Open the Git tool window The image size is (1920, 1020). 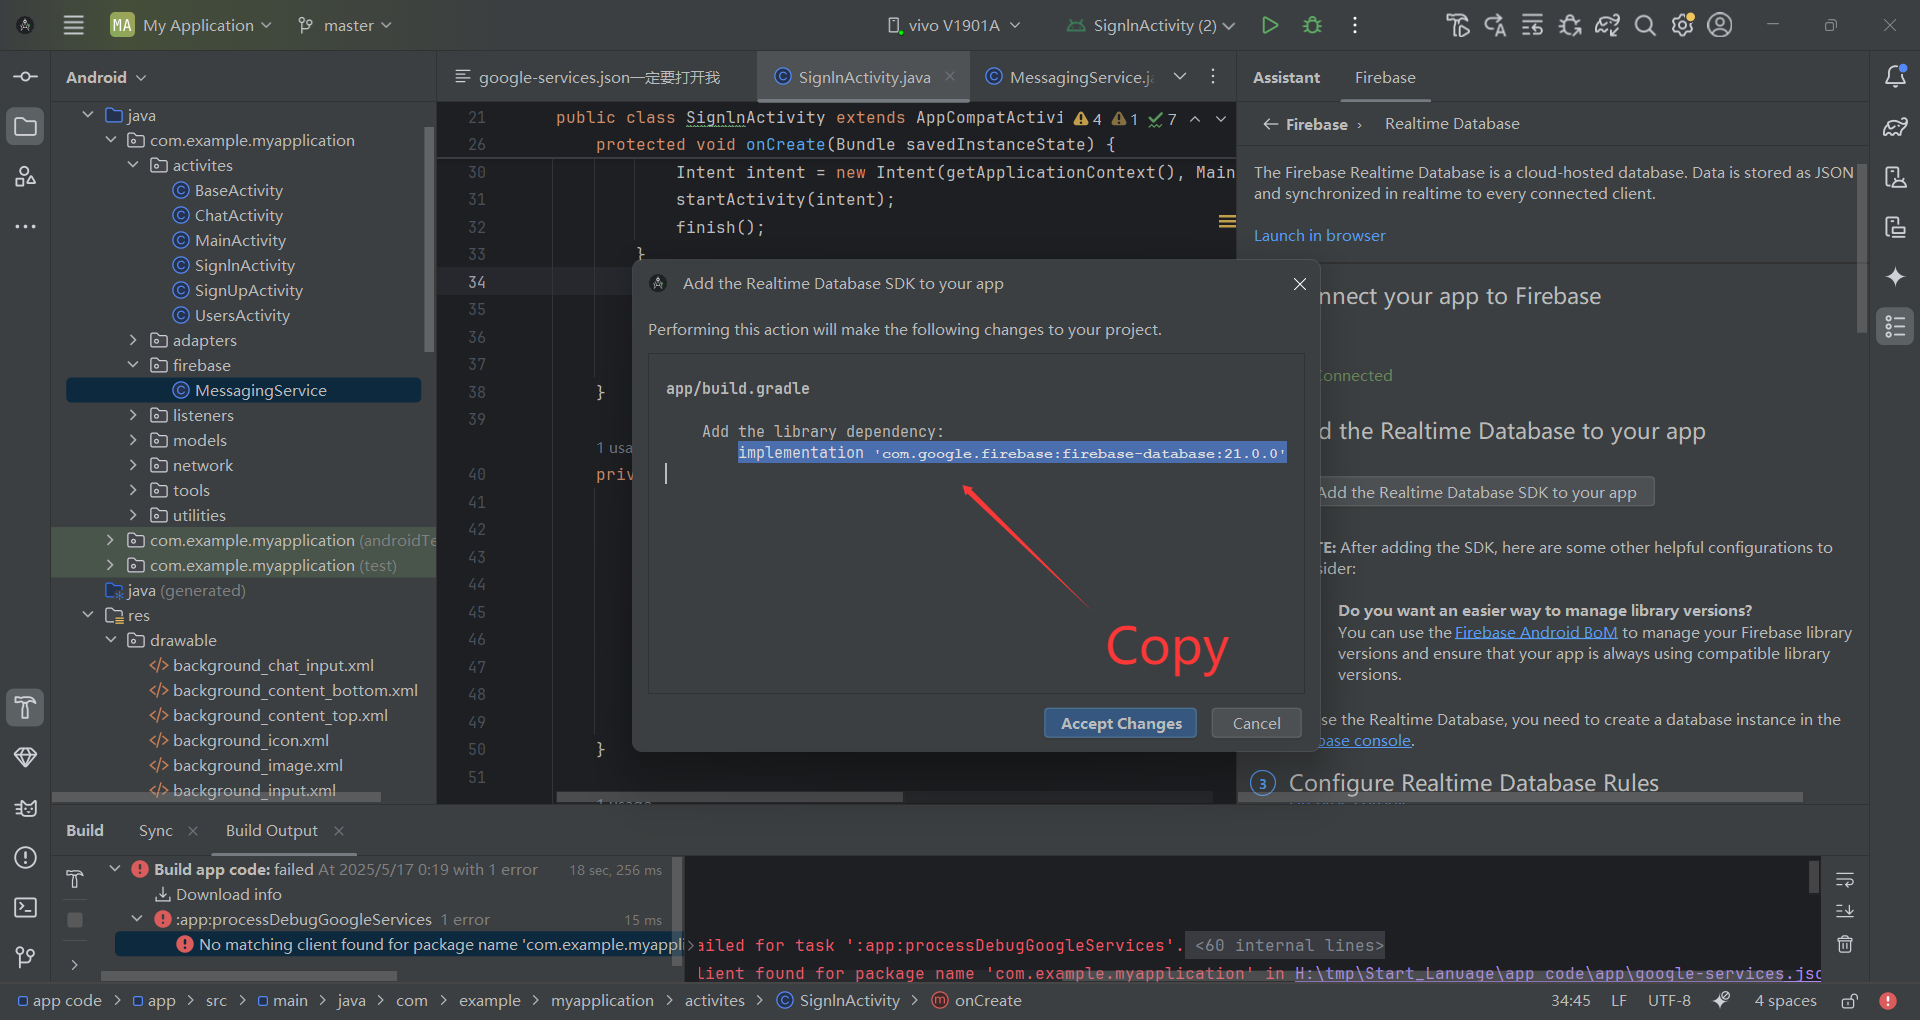tap(26, 958)
